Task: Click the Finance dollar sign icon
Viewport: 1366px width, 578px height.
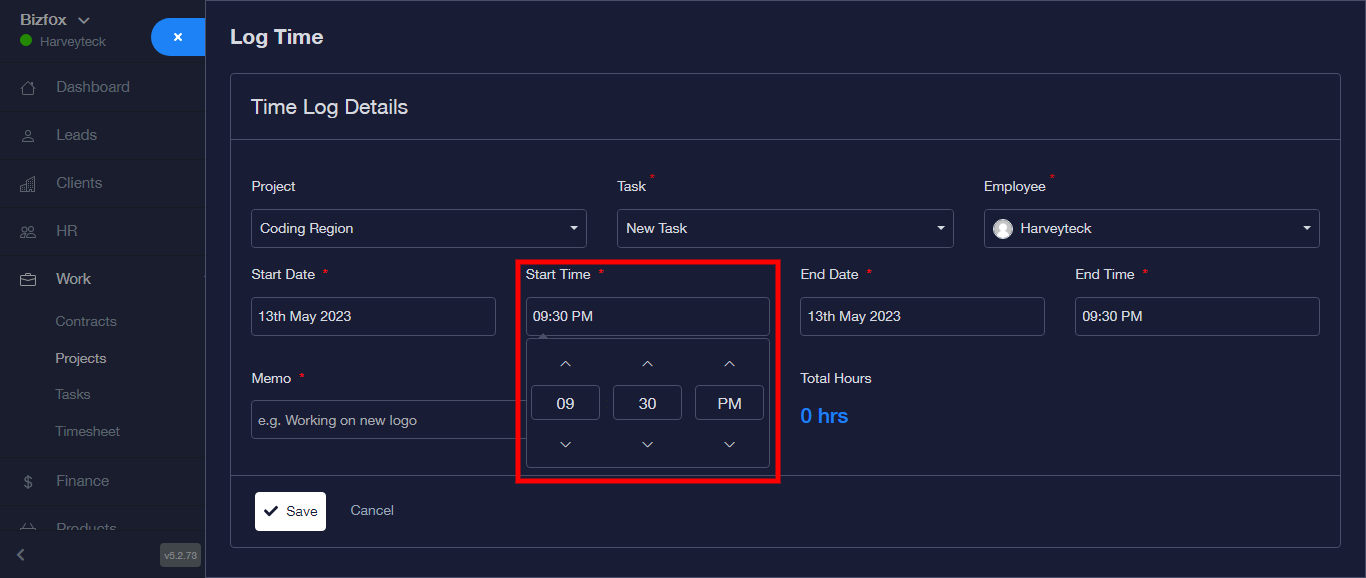Action: point(28,482)
